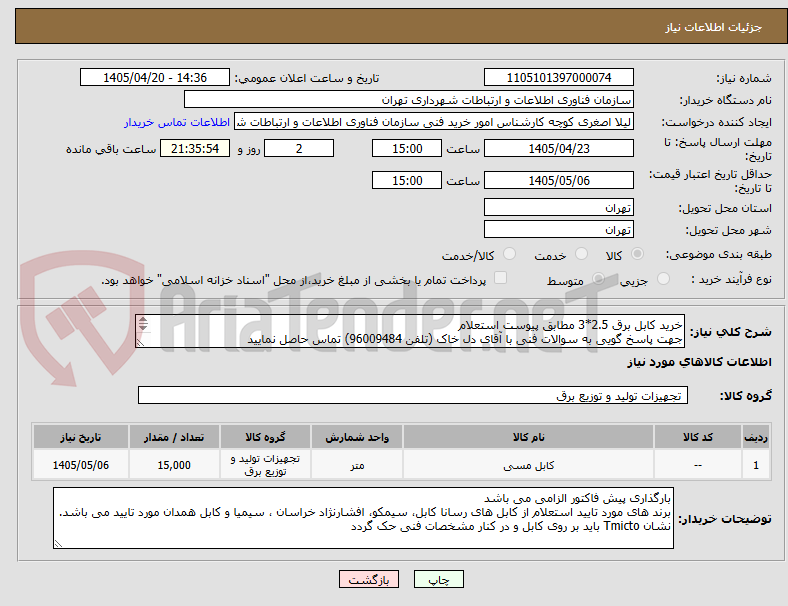The width and height of the screenshot is (788, 606).
Task: Click the goods group field تجهیزات تولید و توزیع برق
Action: point(413,395)
